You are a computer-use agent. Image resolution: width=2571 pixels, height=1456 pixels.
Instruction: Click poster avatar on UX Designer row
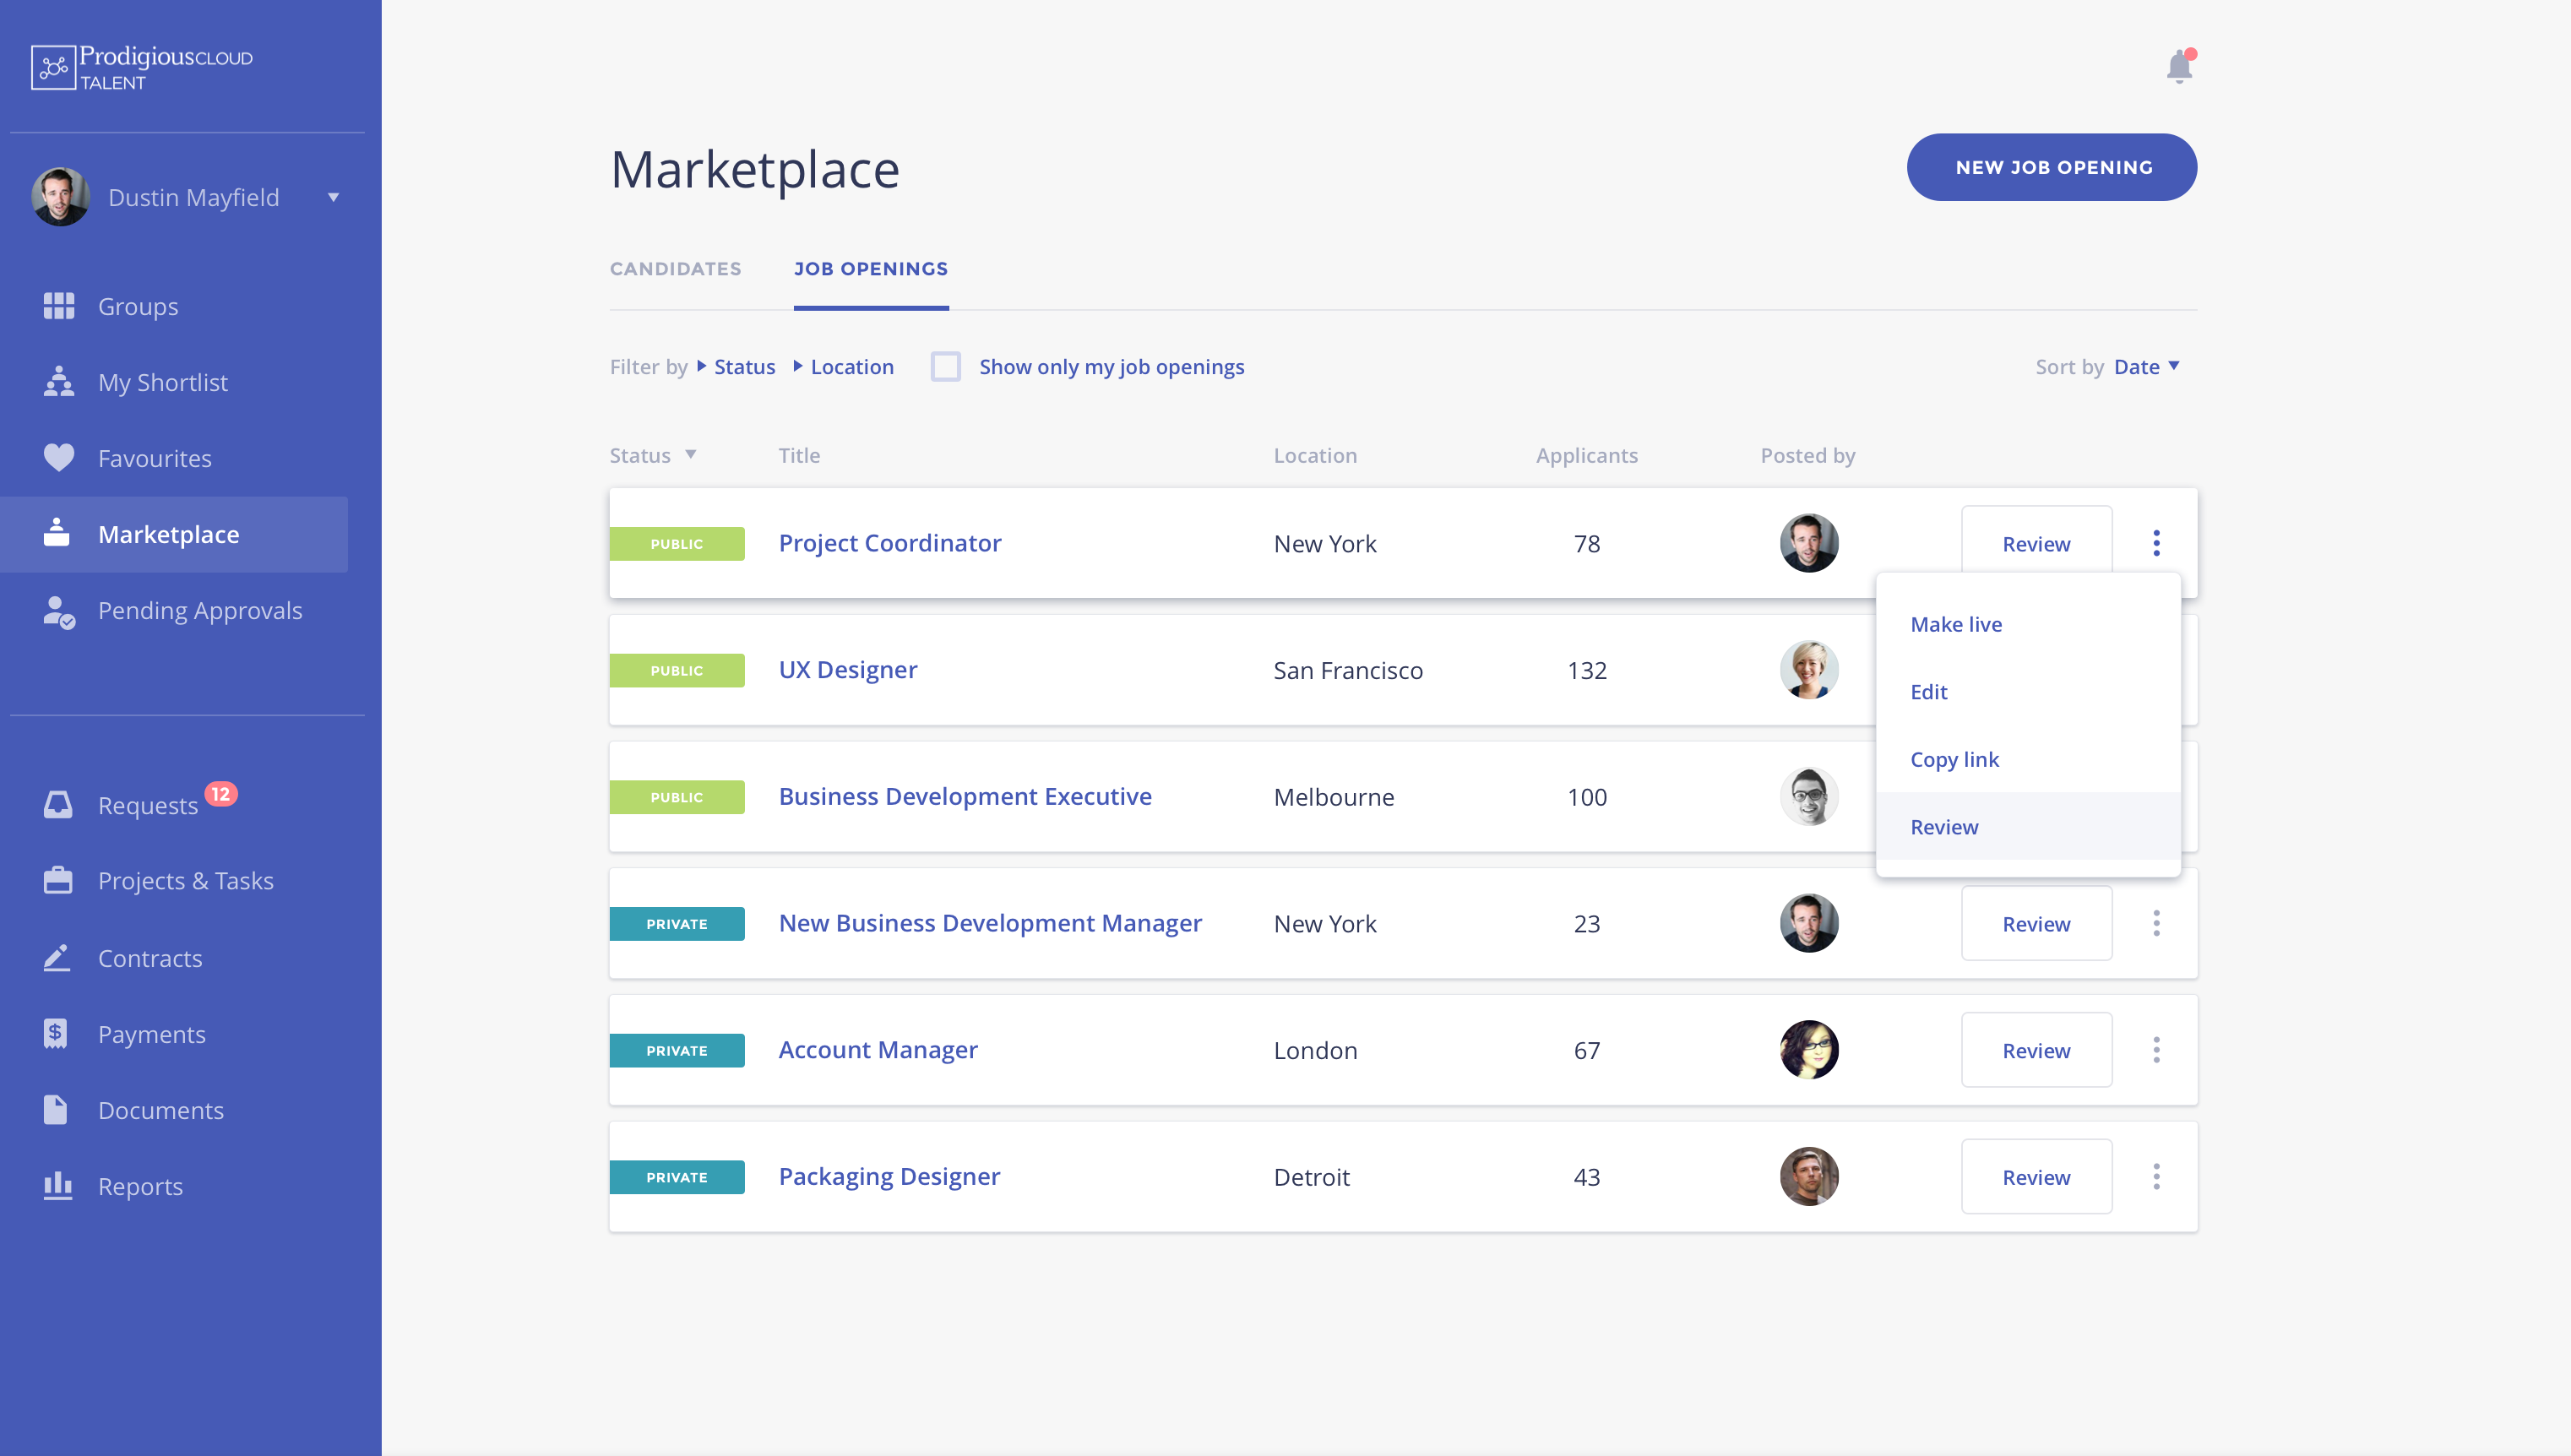(1809, 670)
